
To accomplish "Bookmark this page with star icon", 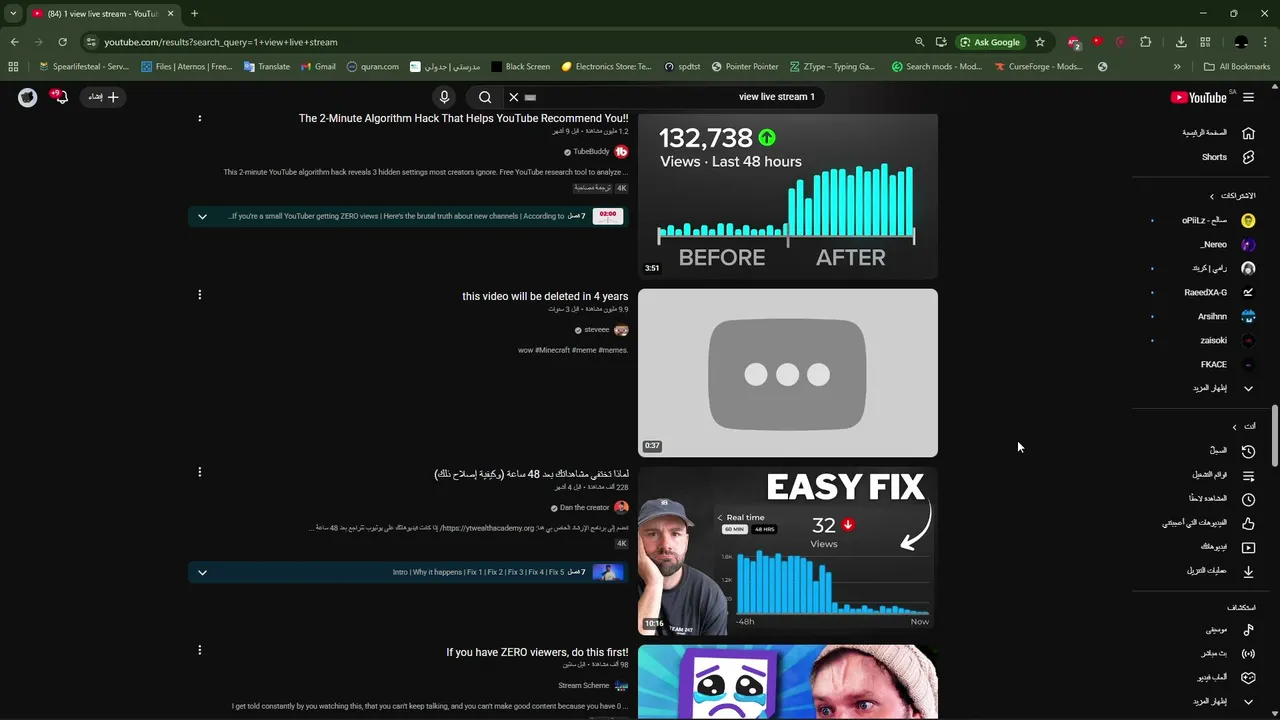I will tap(1040, 42).
